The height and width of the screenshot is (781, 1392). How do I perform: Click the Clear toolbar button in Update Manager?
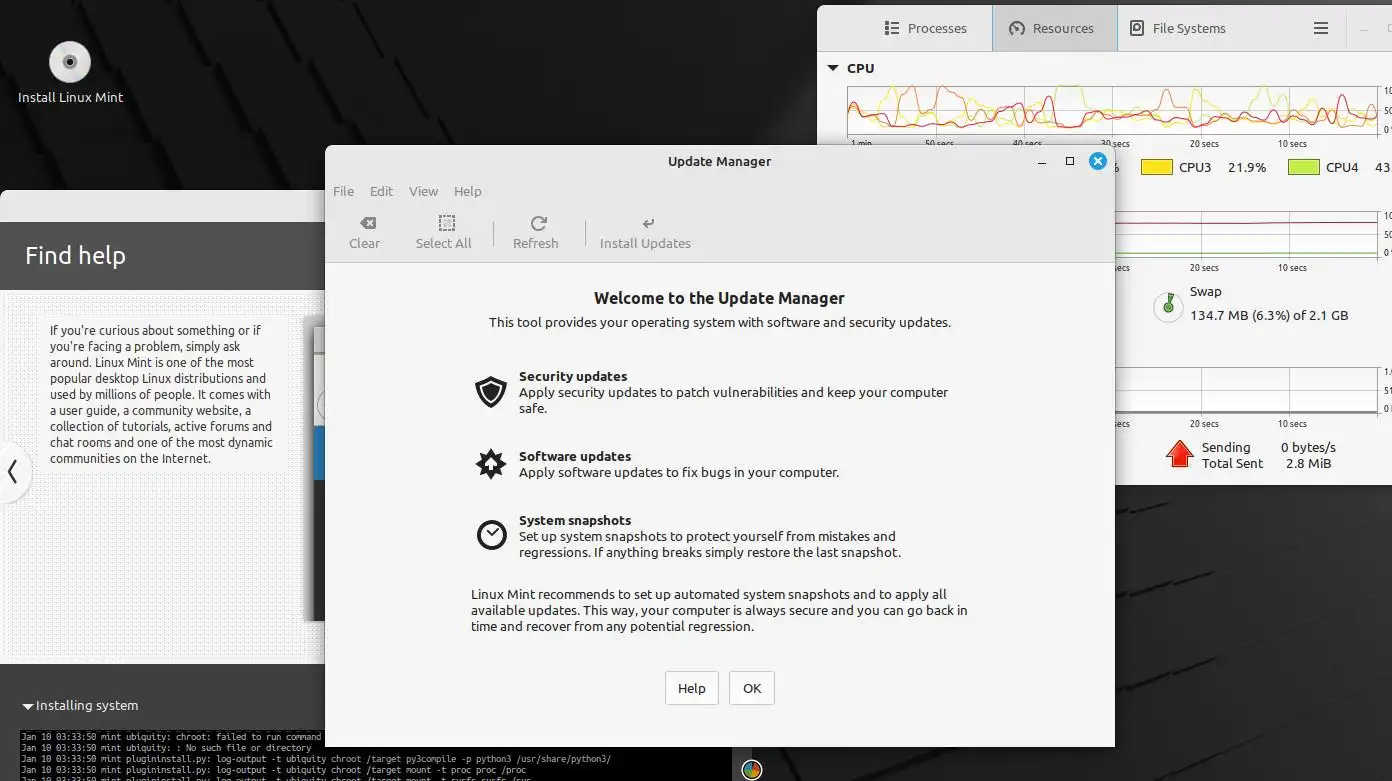click(364, 232)
